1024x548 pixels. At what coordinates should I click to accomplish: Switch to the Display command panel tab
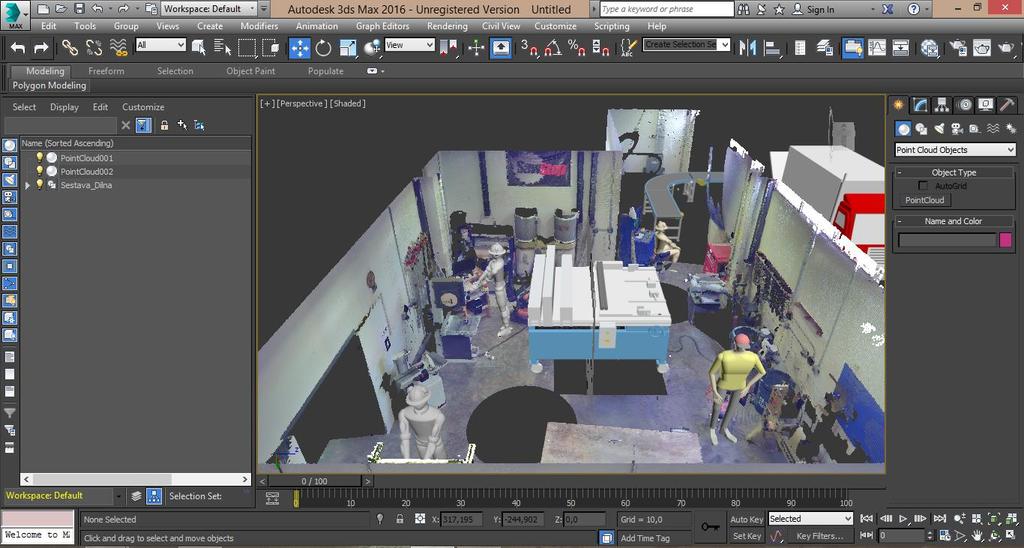point(985,105)
